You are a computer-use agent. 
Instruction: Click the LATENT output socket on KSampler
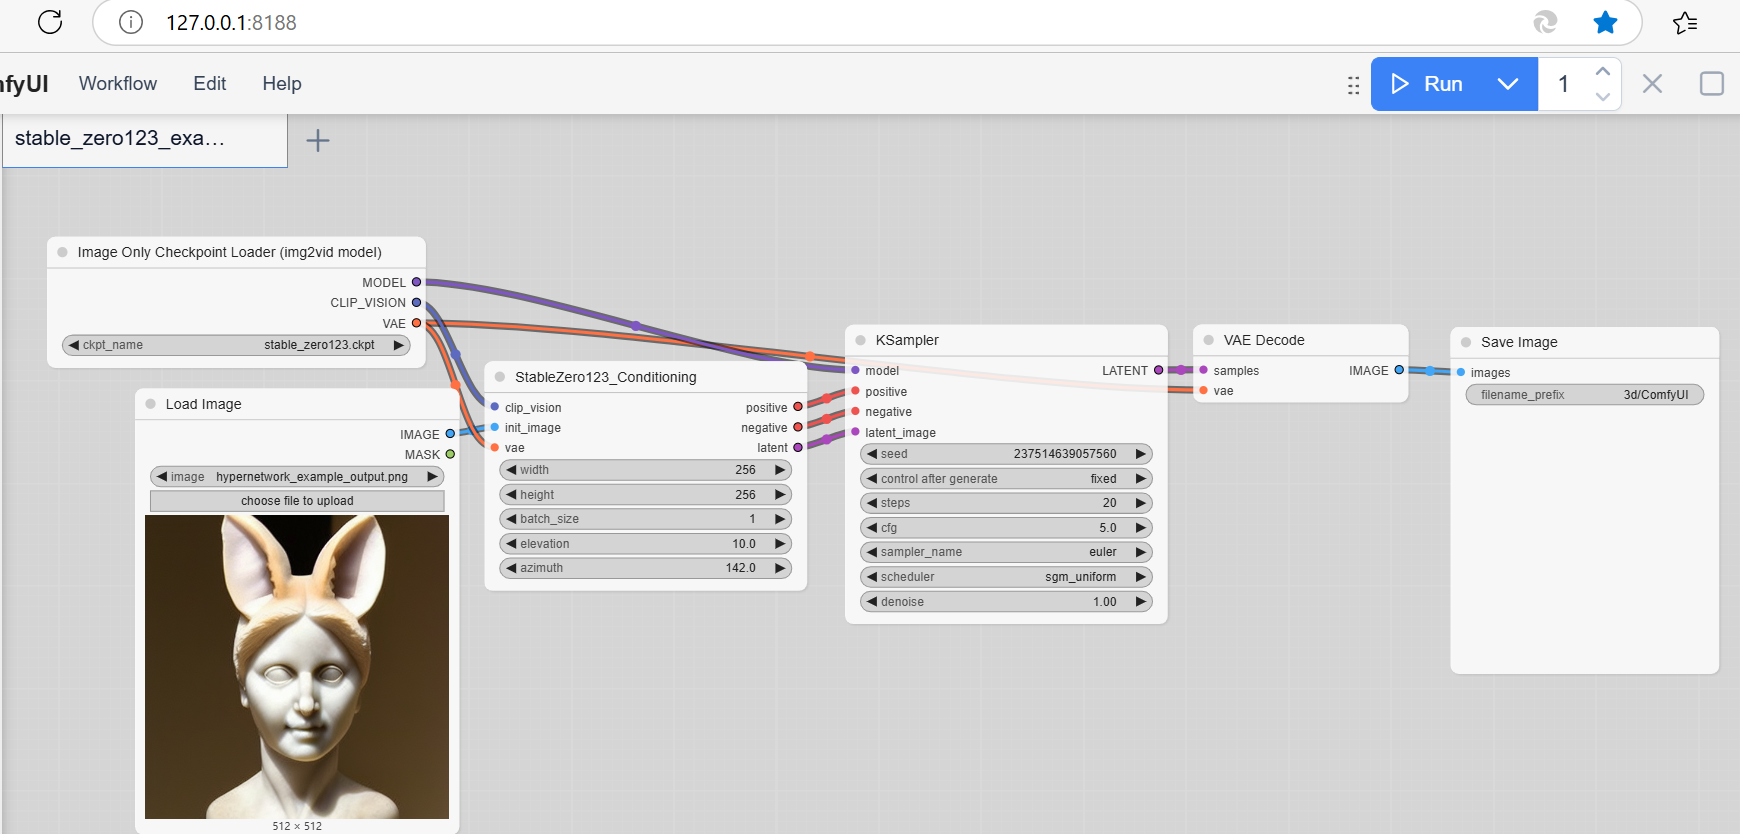pyautogui.click(x=1159, y=370)
